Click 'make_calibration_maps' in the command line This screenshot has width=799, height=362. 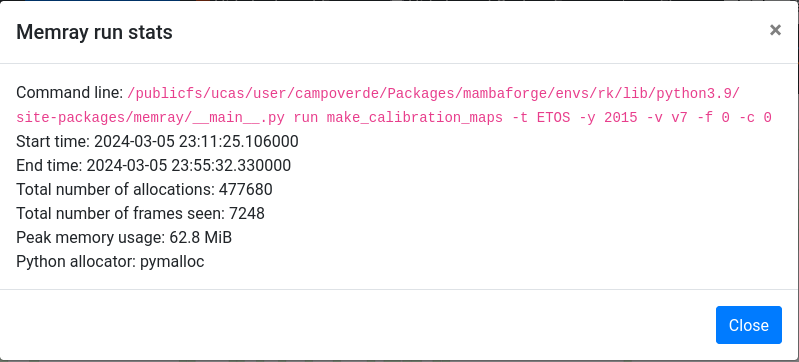pos(414,117)
